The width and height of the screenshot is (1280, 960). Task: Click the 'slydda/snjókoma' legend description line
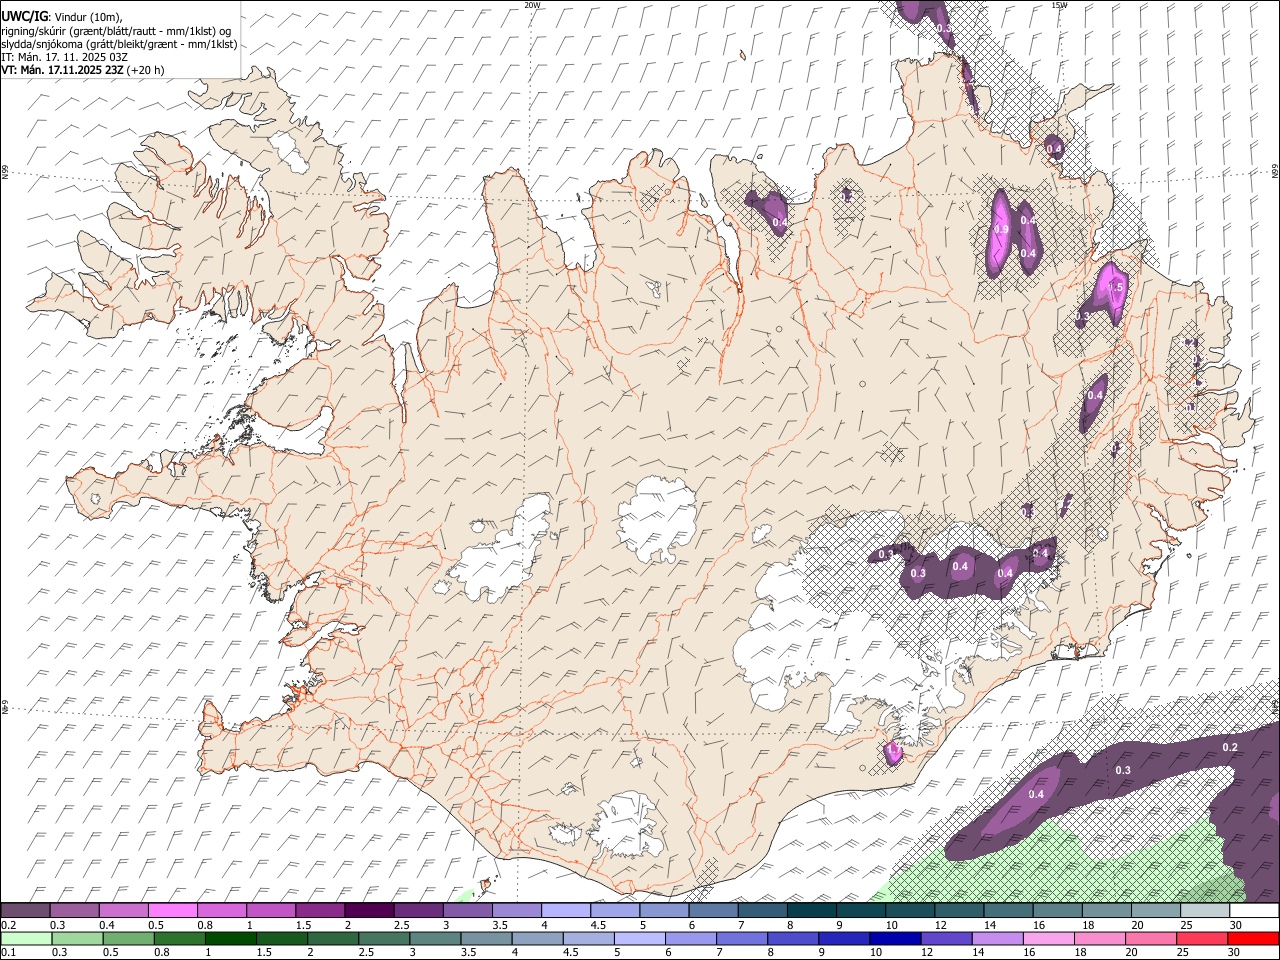119,44
